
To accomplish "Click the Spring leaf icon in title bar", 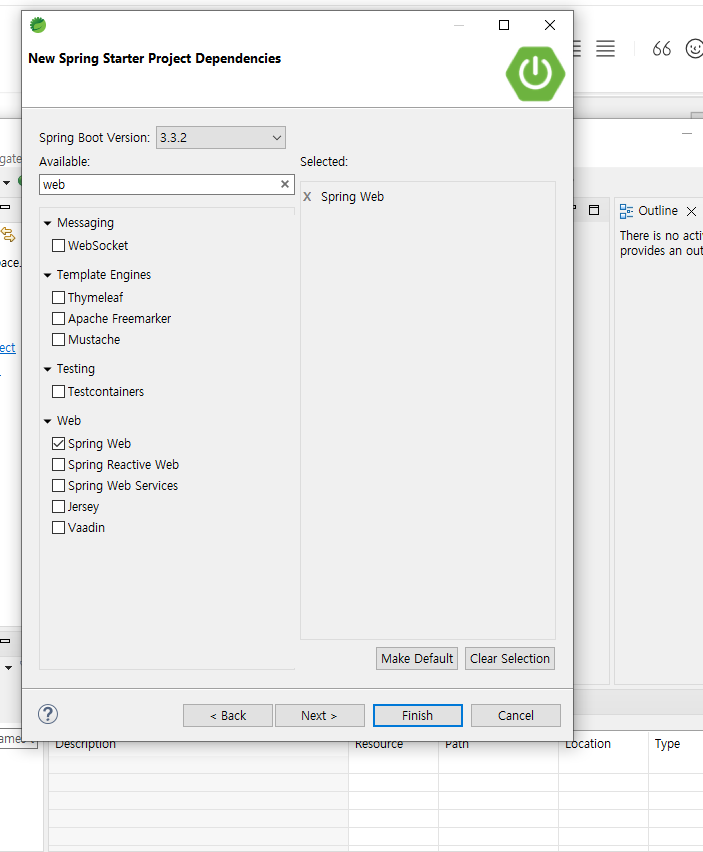I will (x=38, y=25).
